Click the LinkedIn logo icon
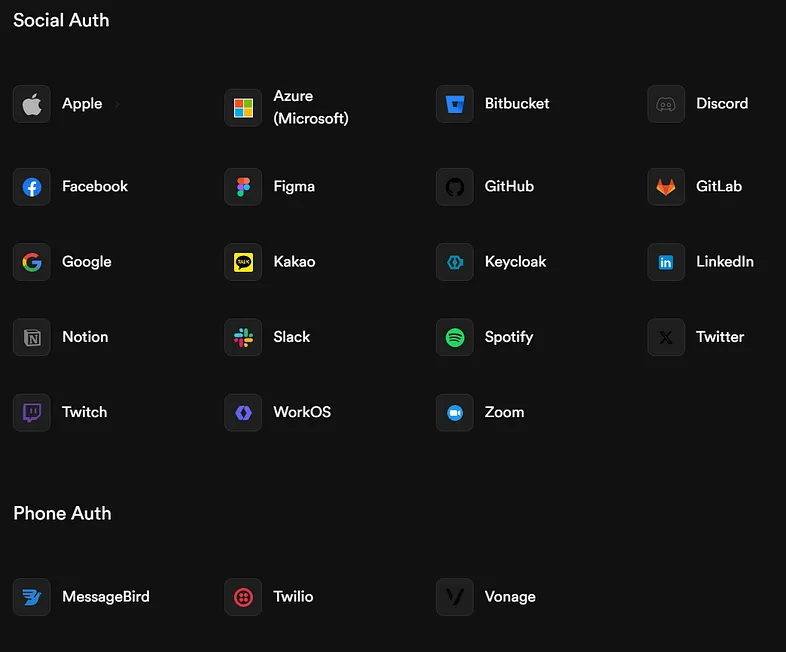The width and height of the screenshot is (786, 652). 666,262
